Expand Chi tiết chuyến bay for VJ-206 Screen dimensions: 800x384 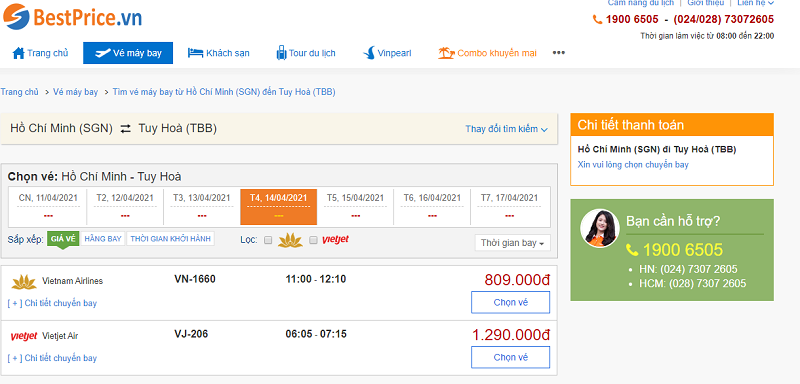(x=52, y=358)
